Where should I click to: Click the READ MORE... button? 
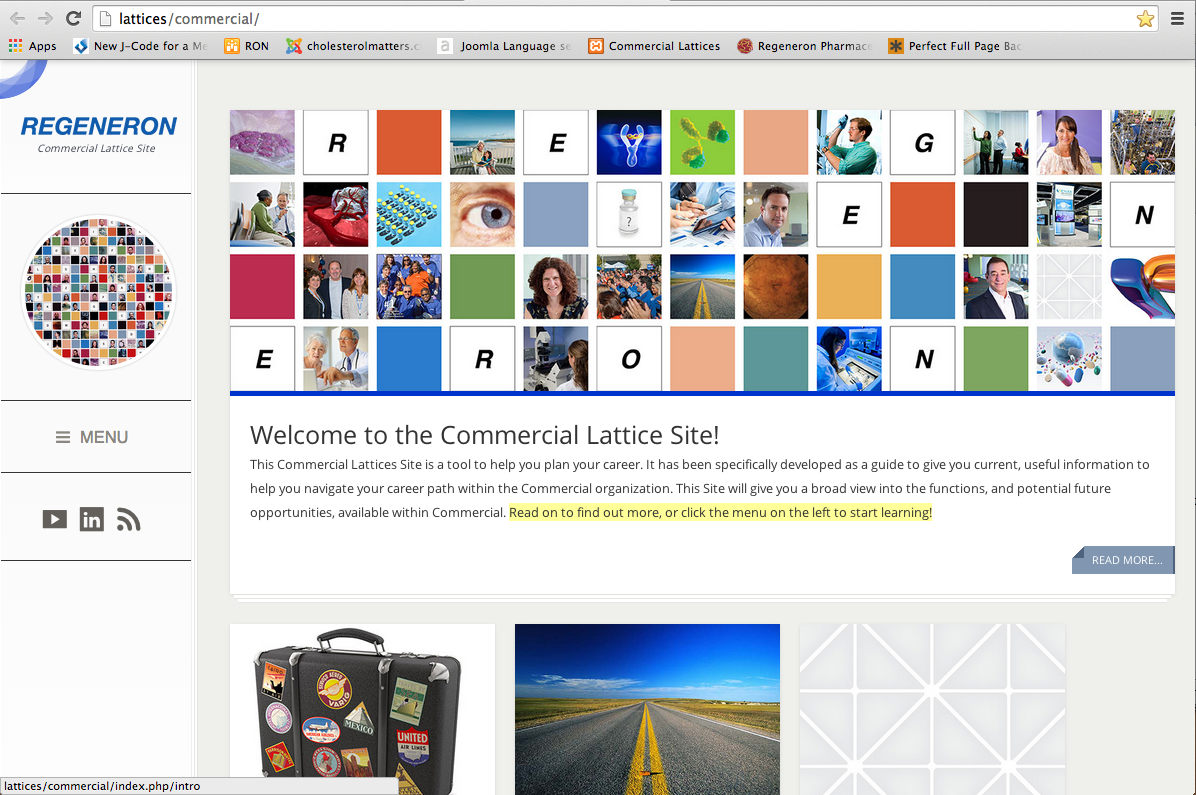[1124, 560]
